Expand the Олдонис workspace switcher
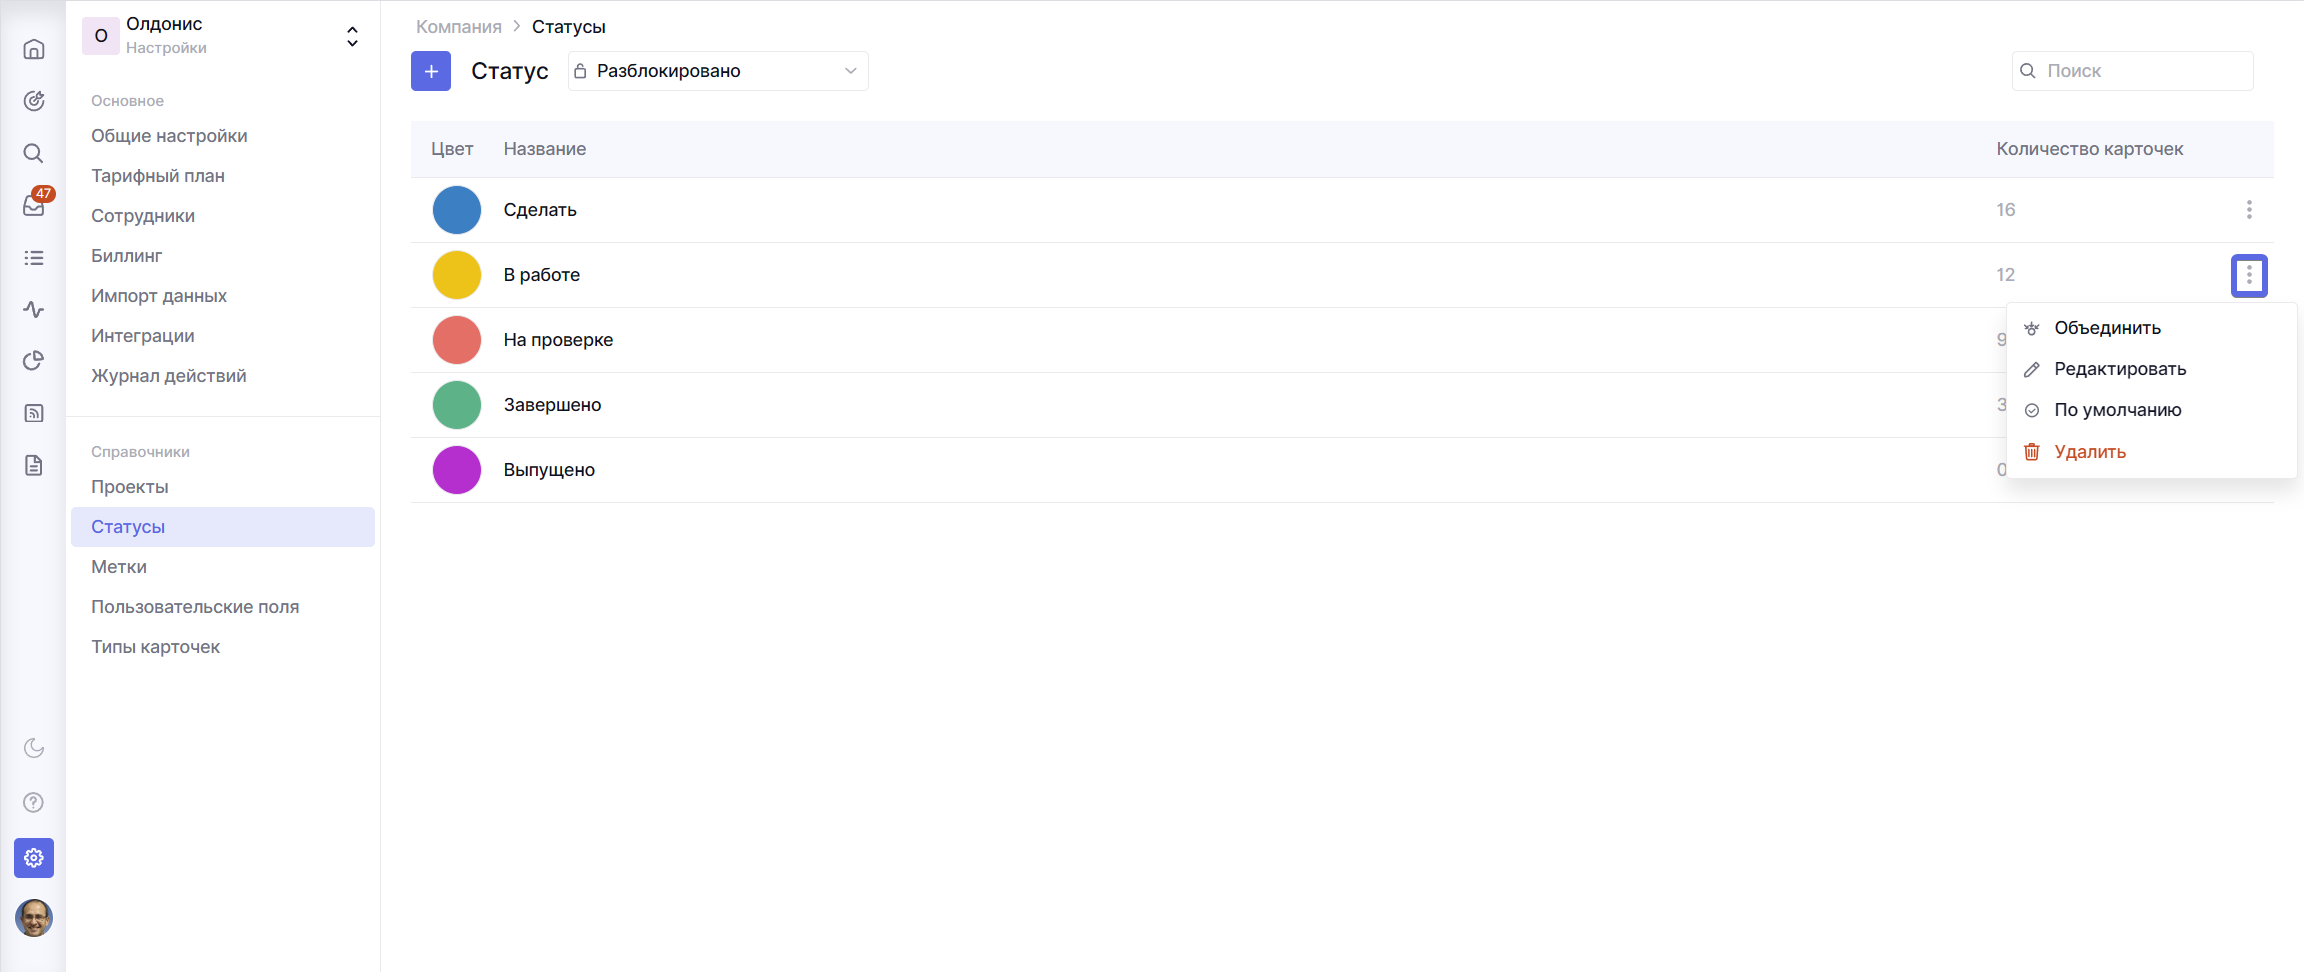 pyautogui.click(x=352, y=37)
